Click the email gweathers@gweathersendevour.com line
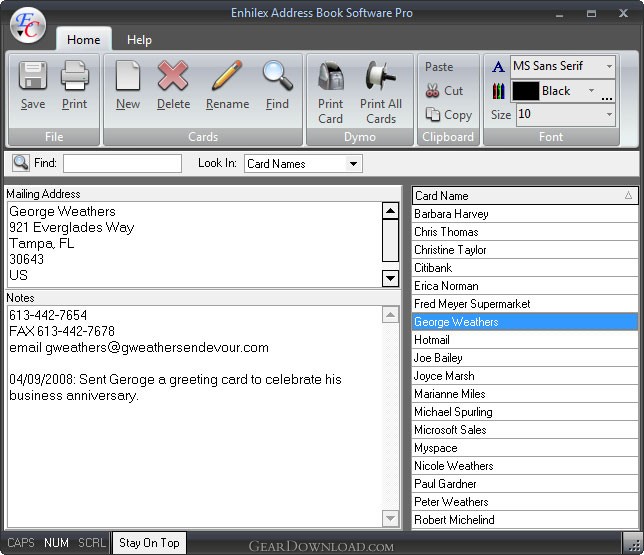This screenshot has width=644, height=555. tap(139, 348)
